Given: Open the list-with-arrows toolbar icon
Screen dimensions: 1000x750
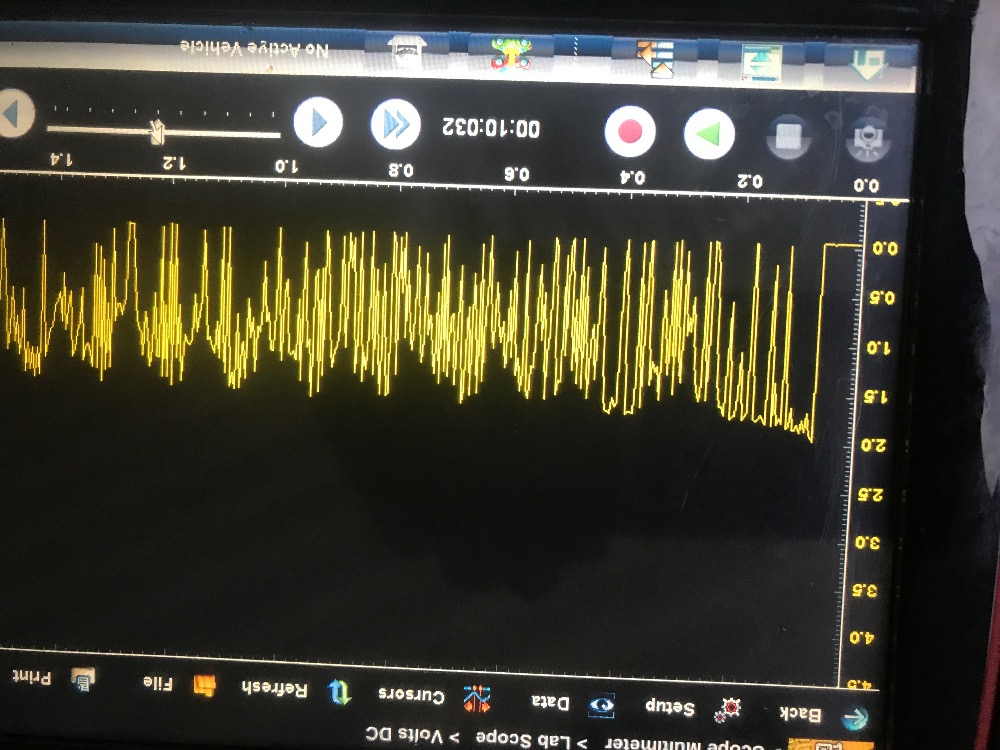Looking at the screenshot, I should tap(656, 59).
